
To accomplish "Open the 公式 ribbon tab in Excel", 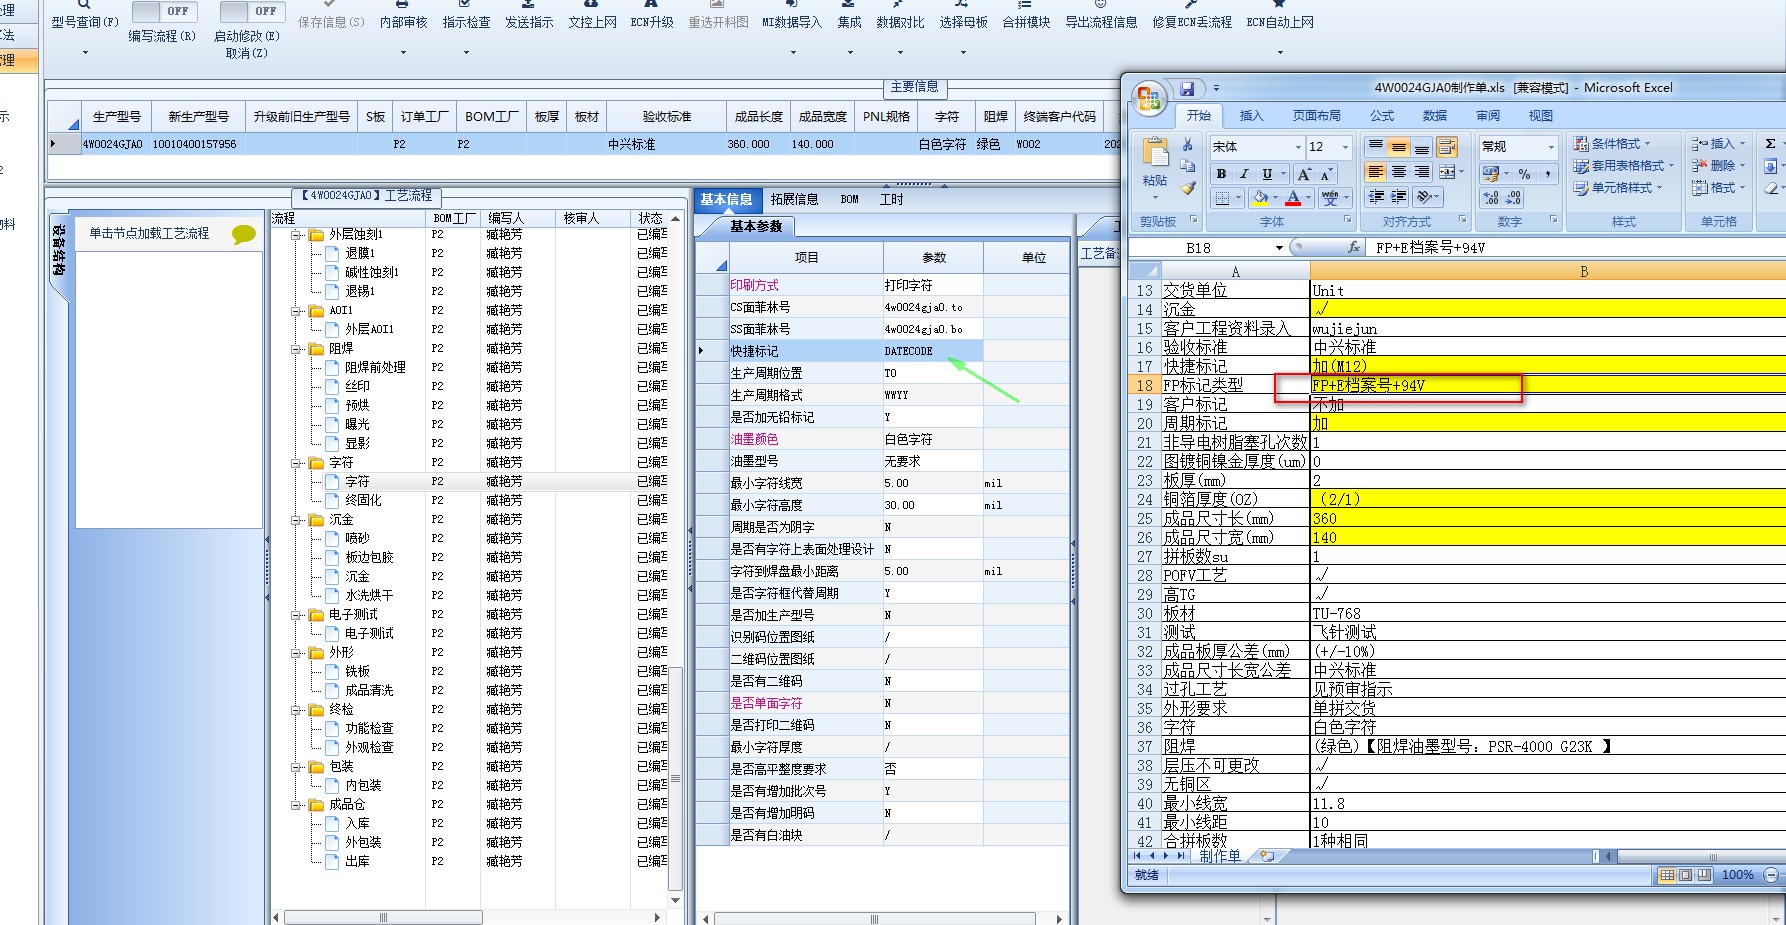I will pyautogui.click(x=1382, y=116).
